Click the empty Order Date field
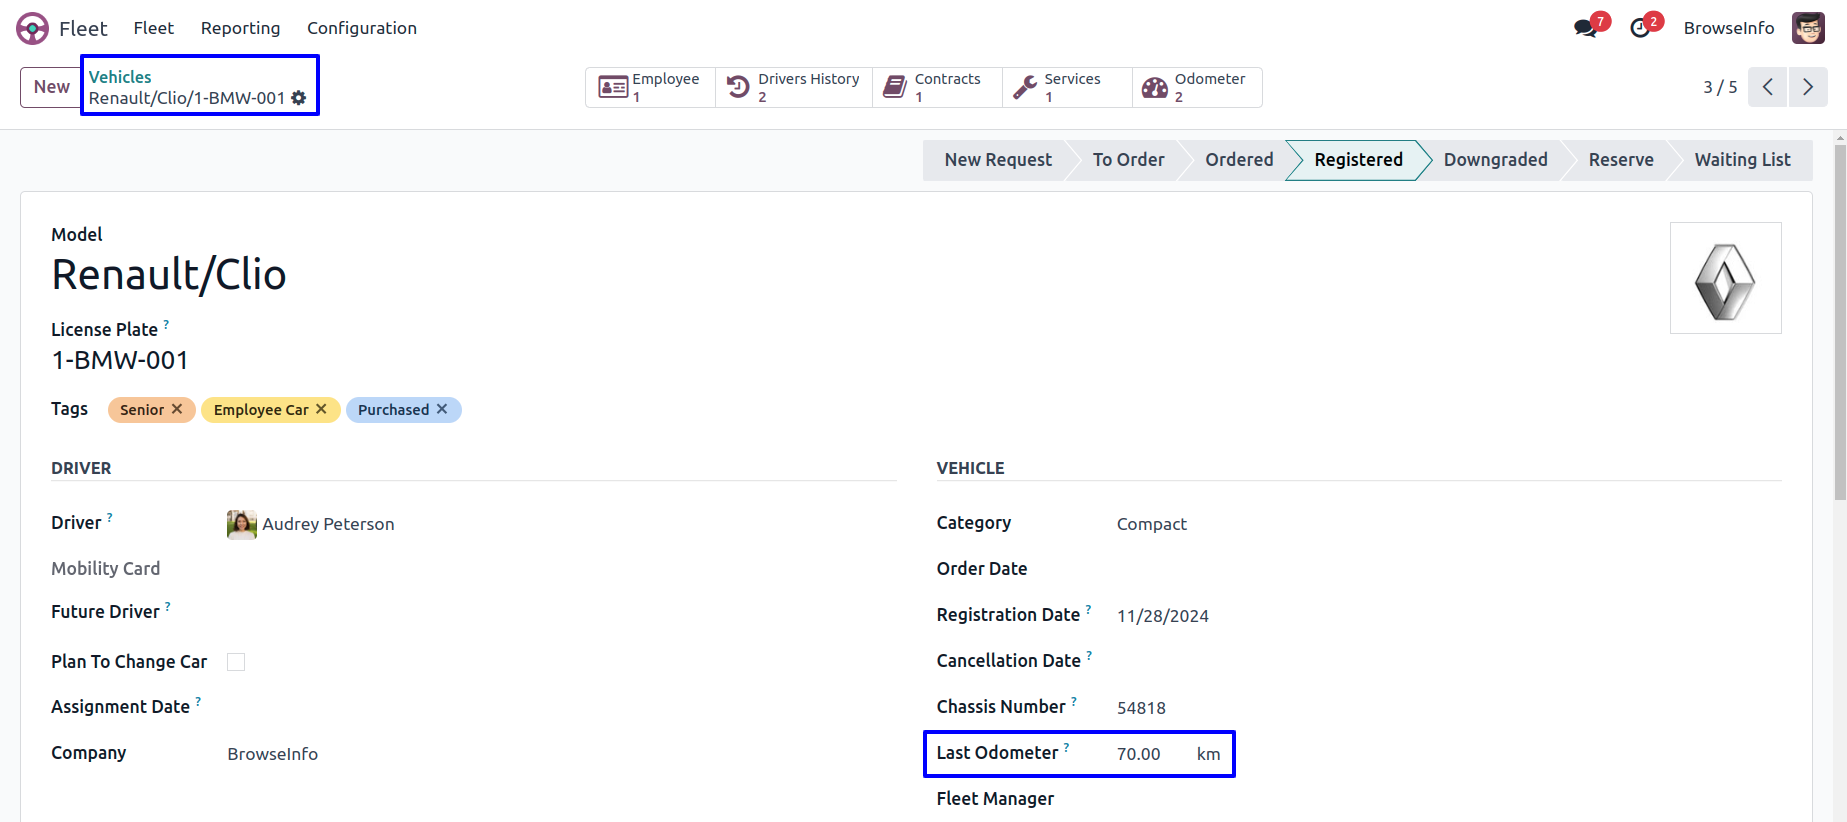 pos(1448,569)
